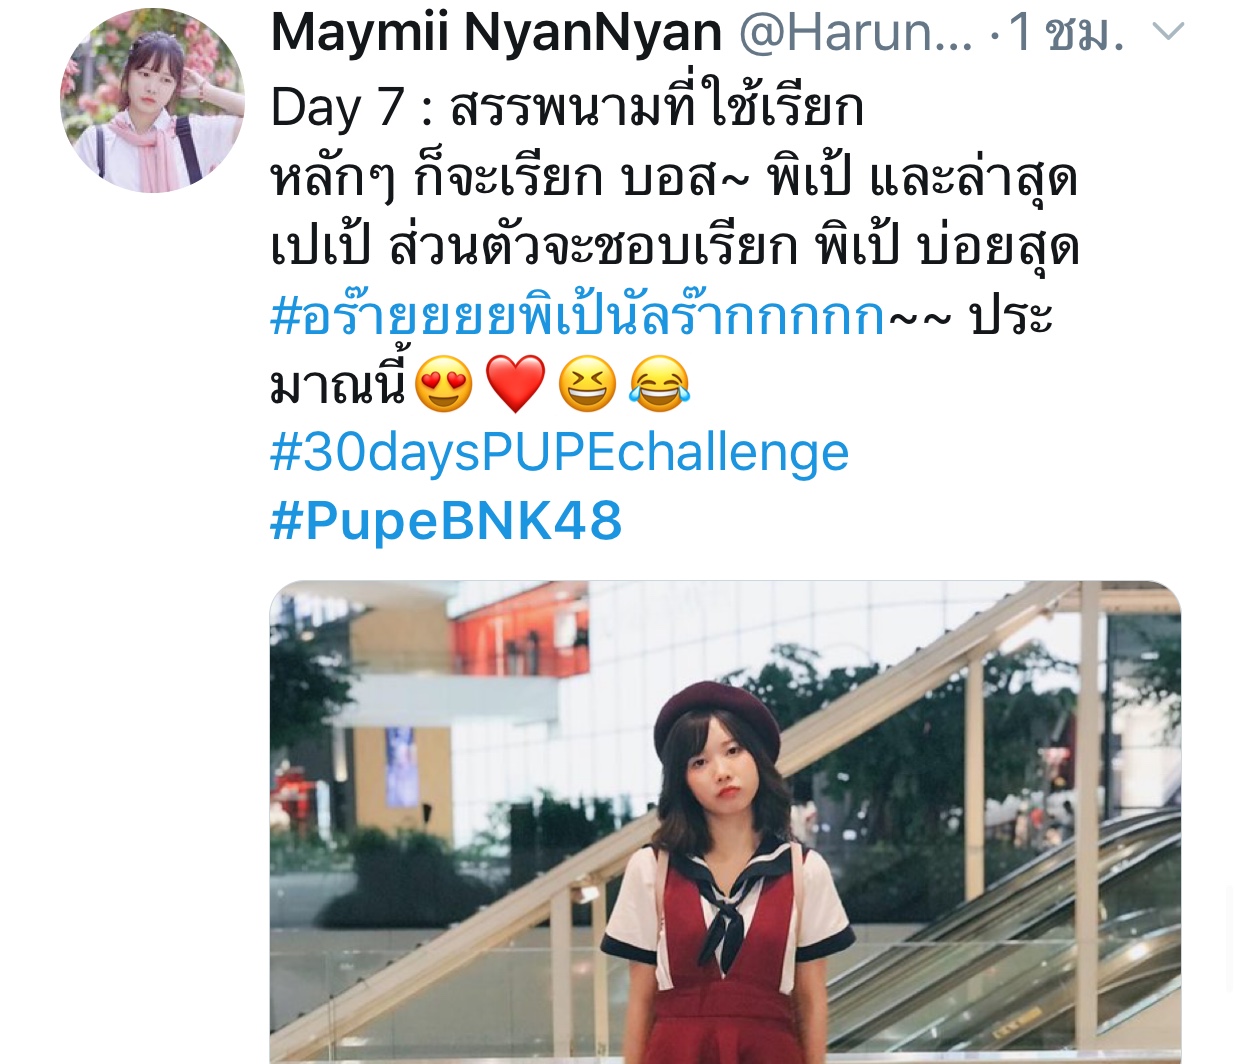Click the heart-eyes emoji in tweet
Viewport: 1242px width, 1064px height.
coord(443,384)
